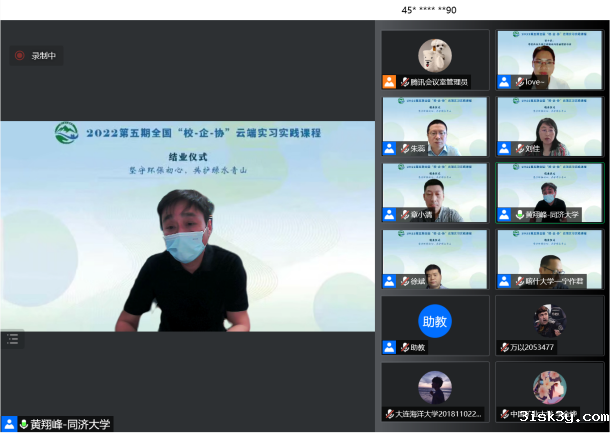Click the red recording indicator icon
This screenshot has width=610, height=433.
click(19, 56)
